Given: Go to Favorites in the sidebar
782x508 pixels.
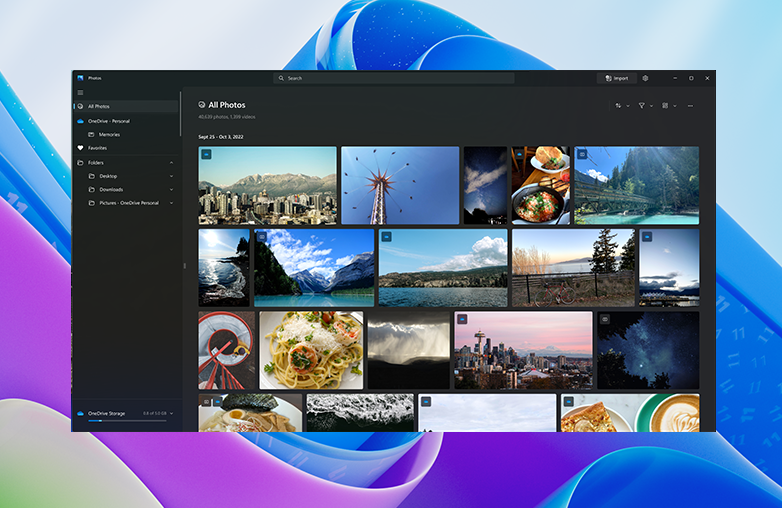Looking at the screenshot, I should (x=126, y=148).
